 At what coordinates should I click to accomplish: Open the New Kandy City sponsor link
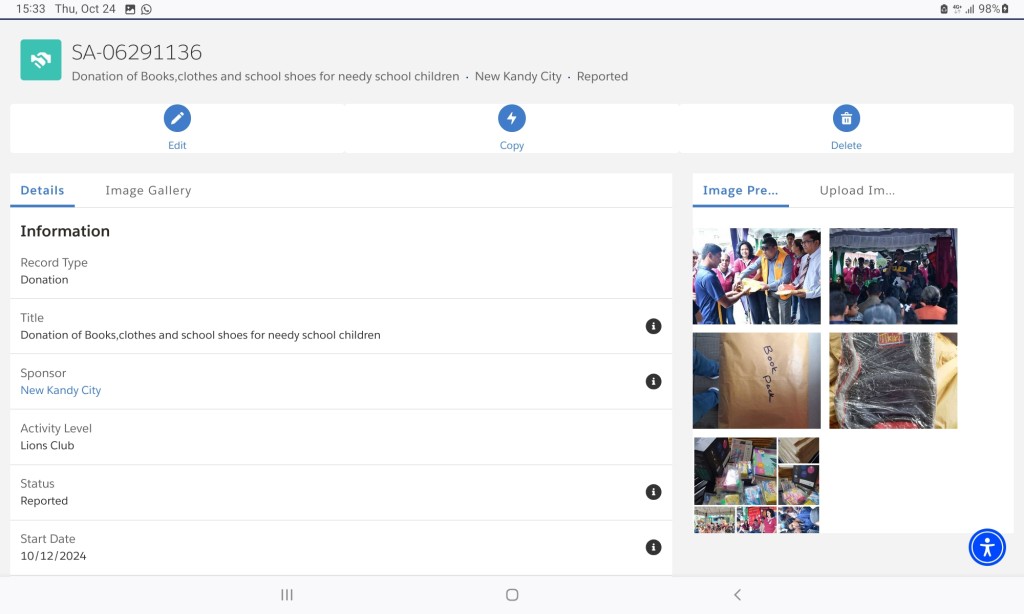61,390
